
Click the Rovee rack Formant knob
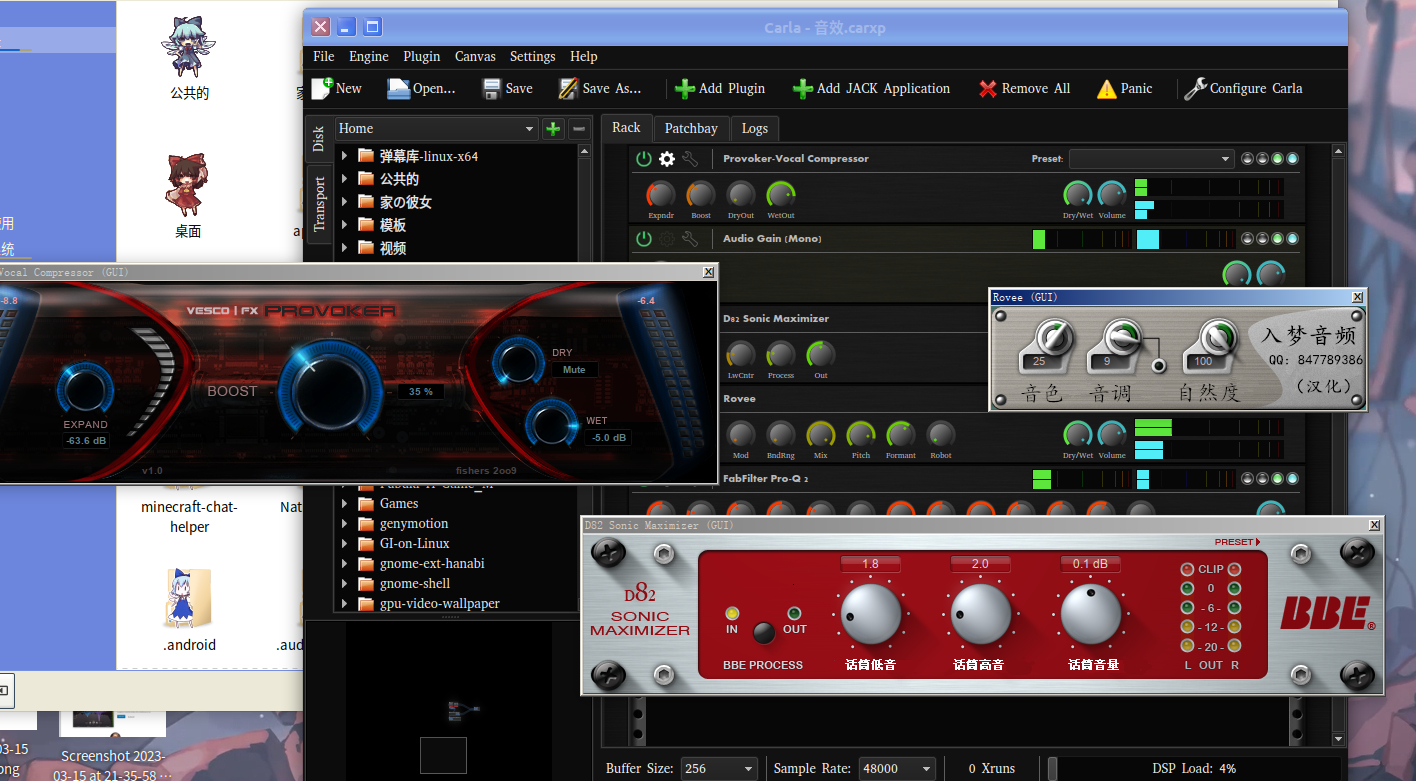coord(900,434)
